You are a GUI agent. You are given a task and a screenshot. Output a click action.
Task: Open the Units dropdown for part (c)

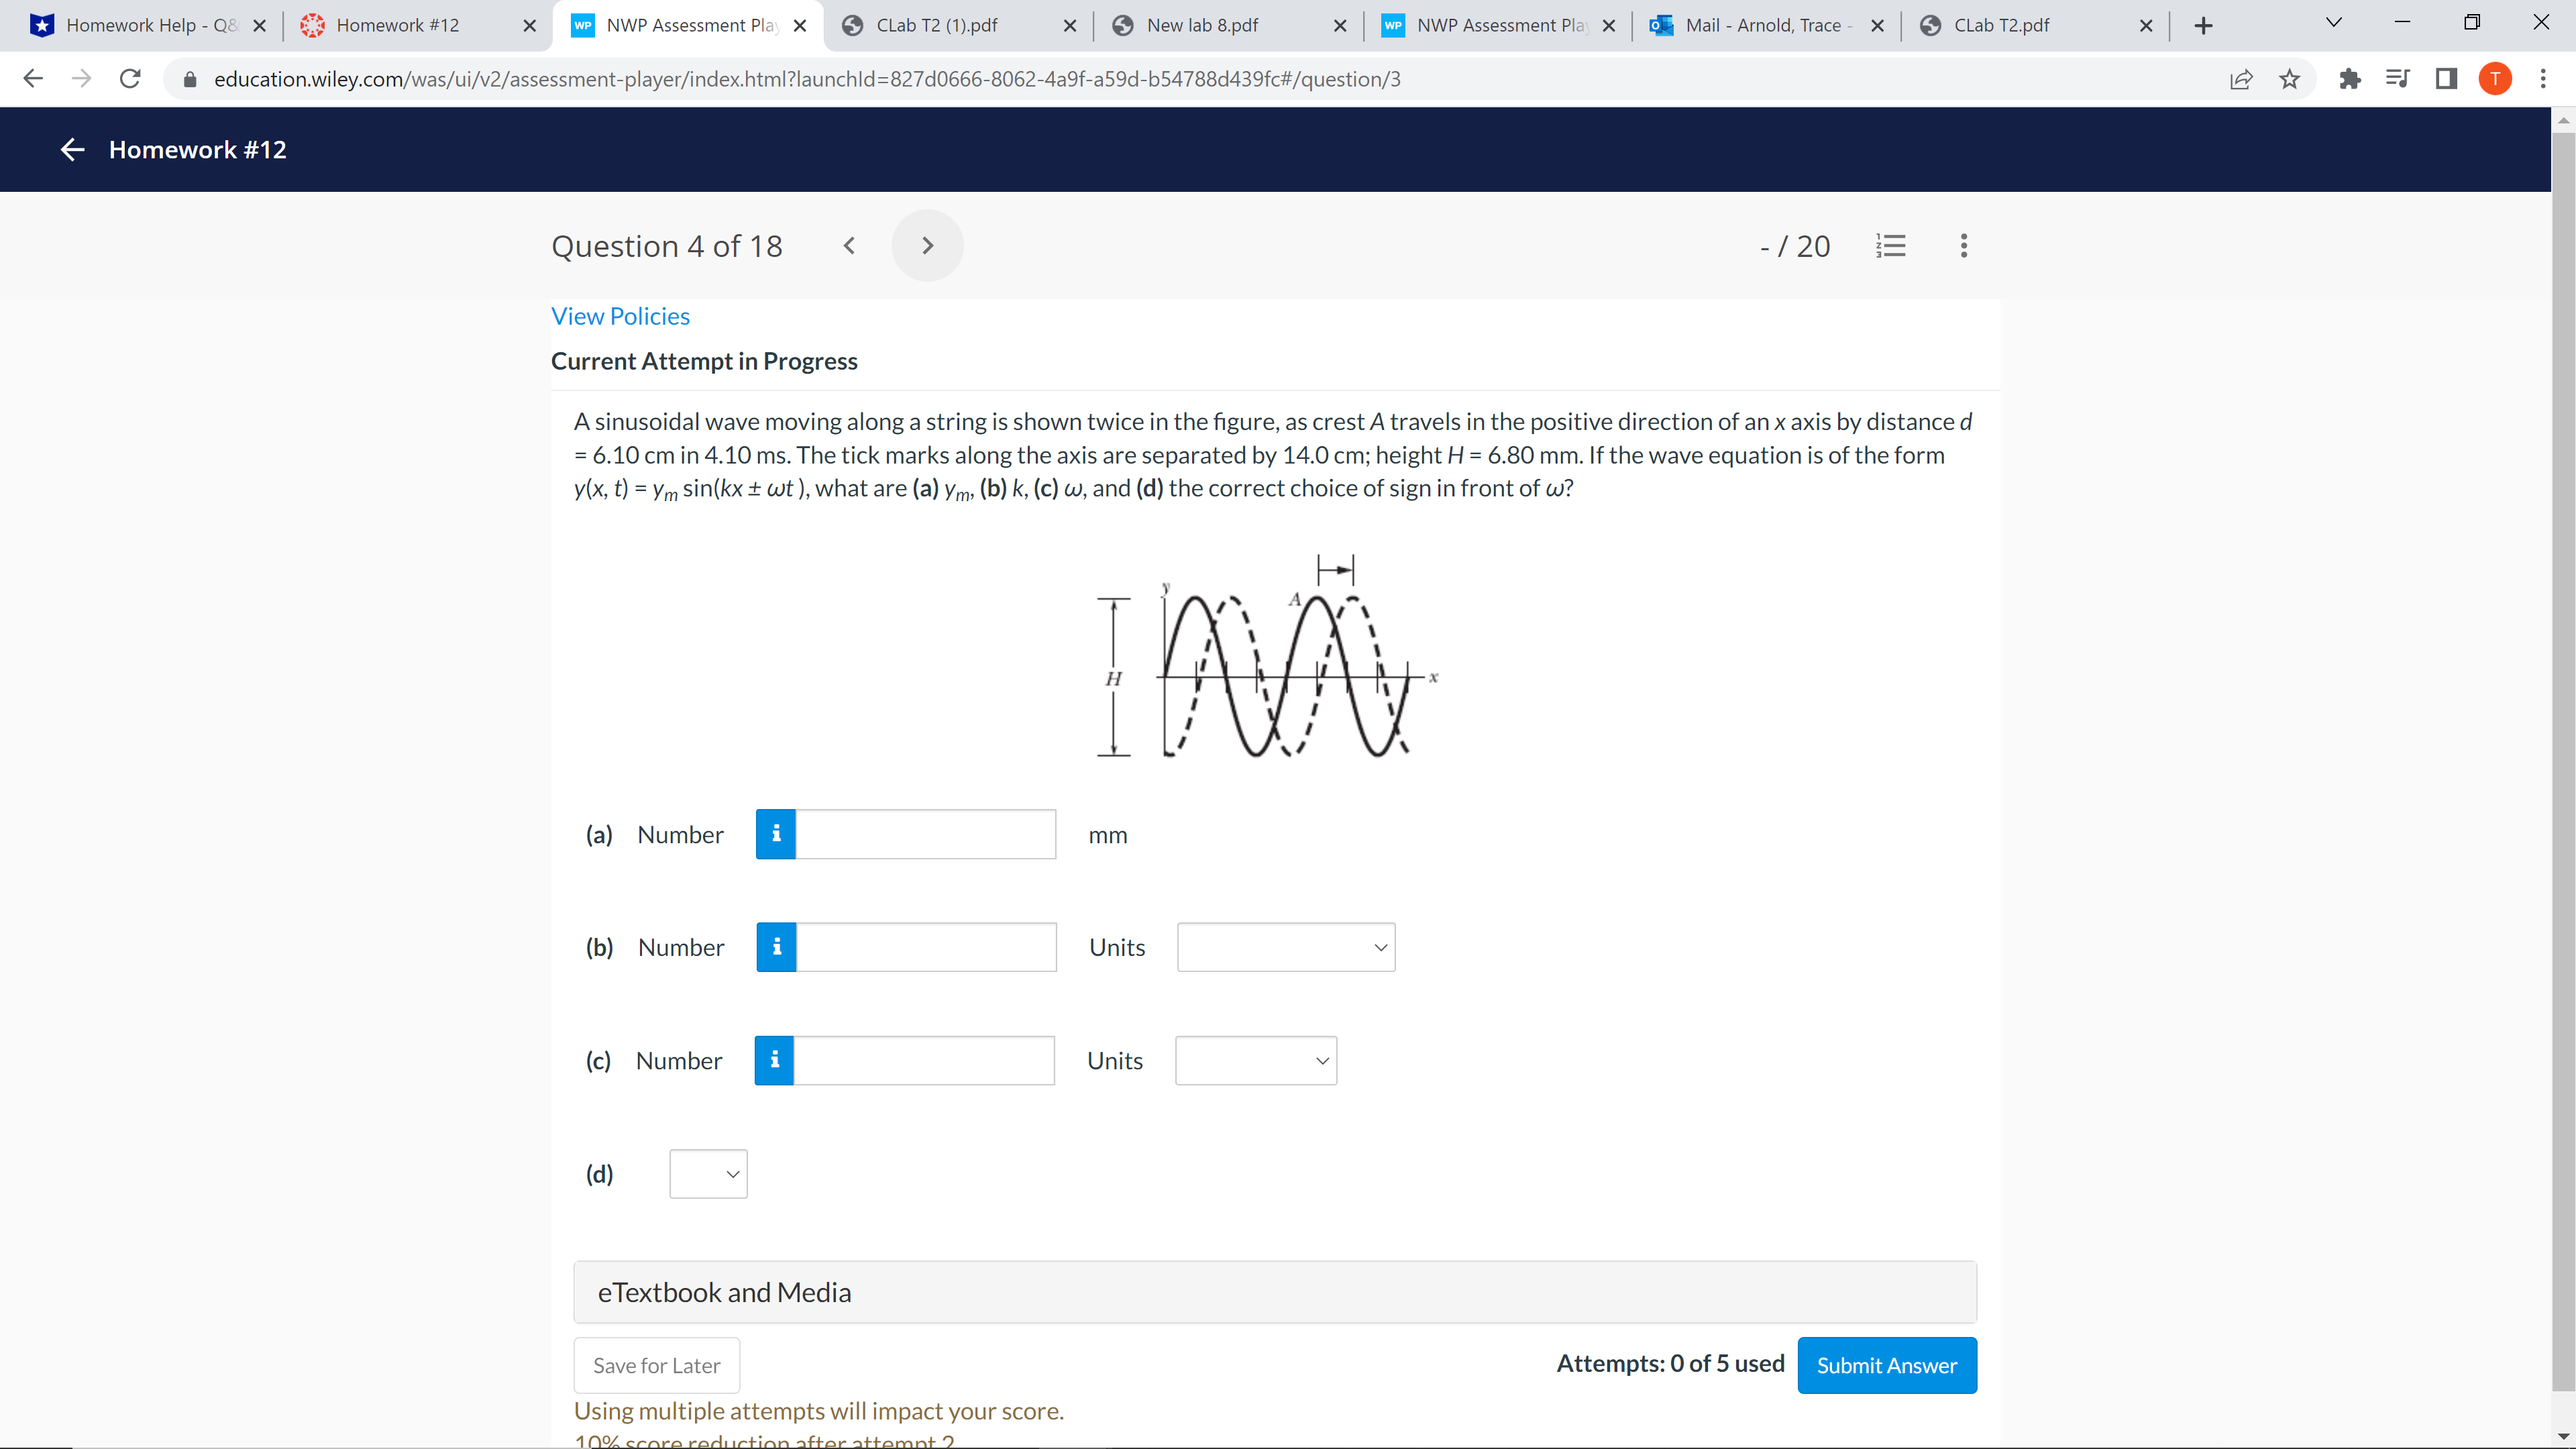(1255, 1060)
